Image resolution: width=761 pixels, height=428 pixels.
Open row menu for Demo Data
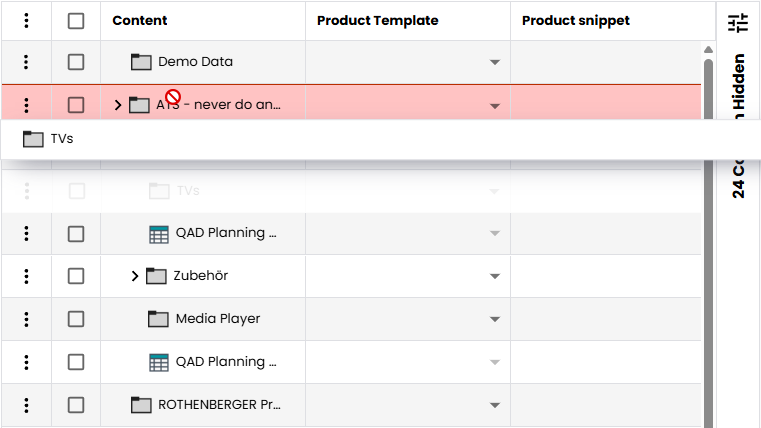26,62
